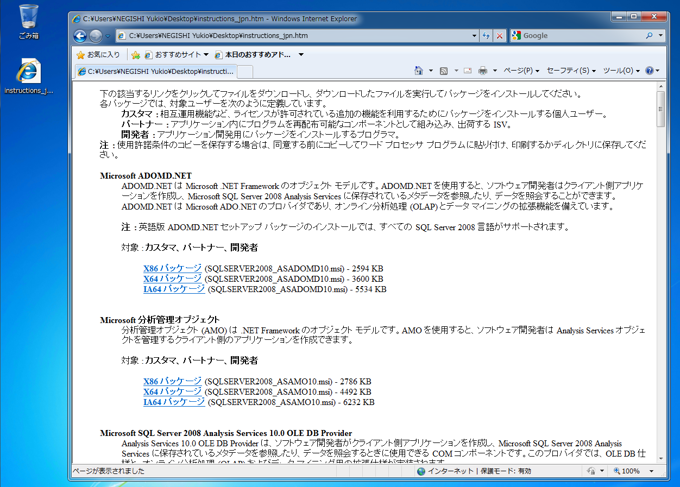Click the ごみ箱 recycle bin desktop icon
The height and width of the screenshot is (487, 680).
tap(29, 22)
